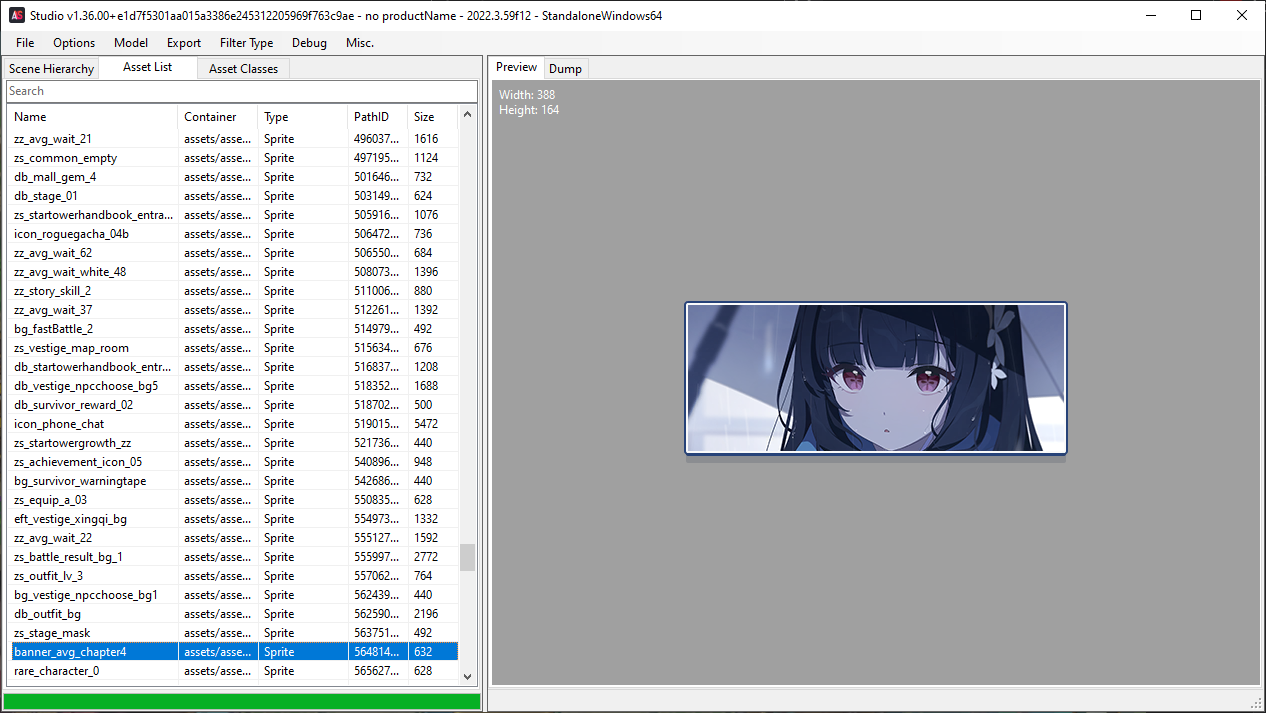The height and width of the screenshot is (713, 1266).
Task: Click the green progress bar
Action: (x=242, y=702)
